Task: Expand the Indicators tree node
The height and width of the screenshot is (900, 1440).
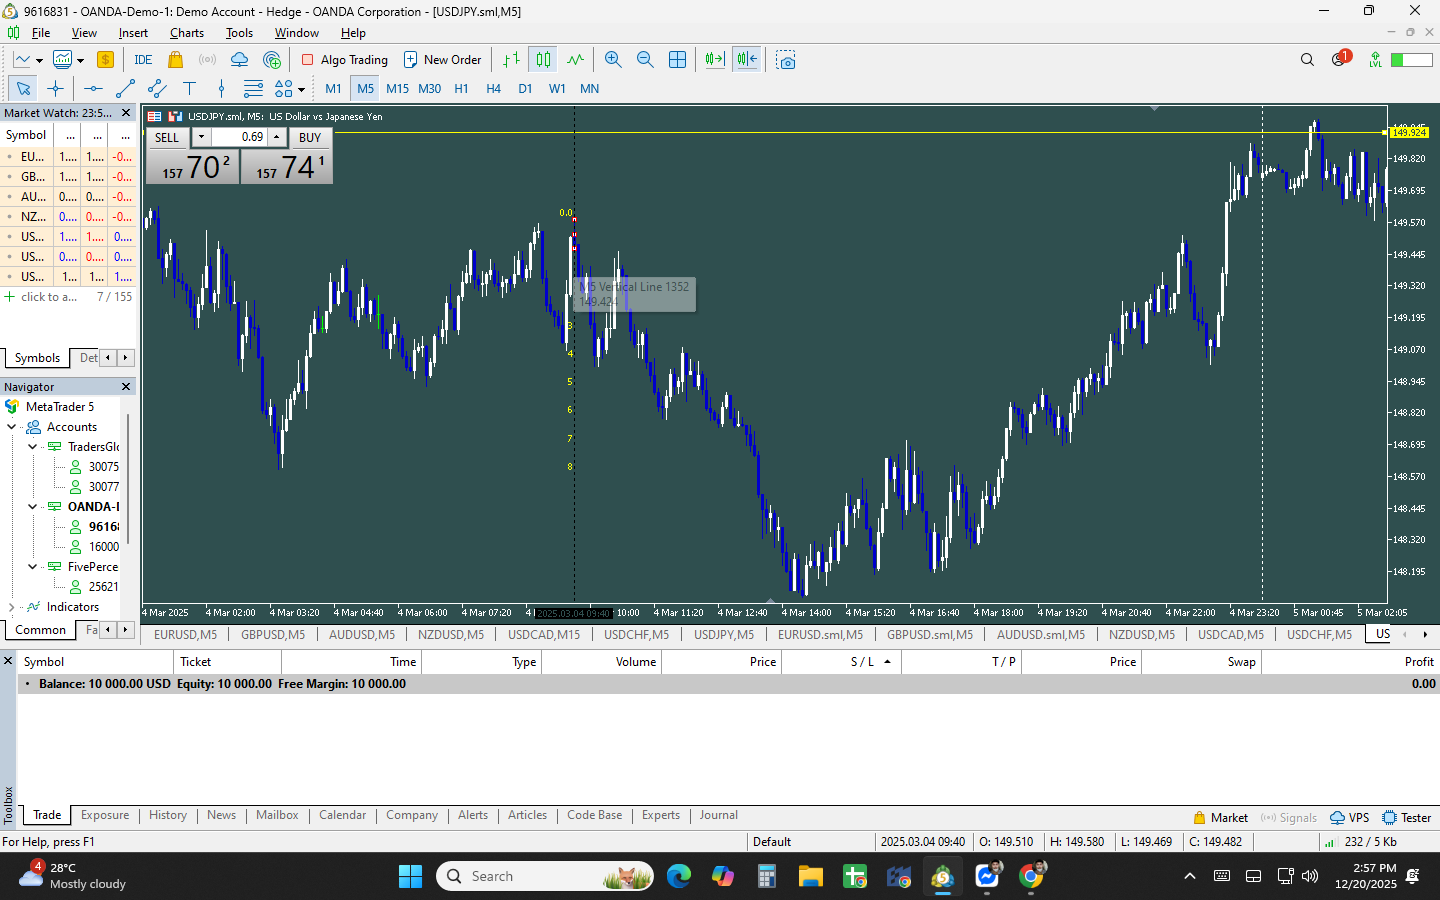Action: pyautogui.click(x=12, y=607)
